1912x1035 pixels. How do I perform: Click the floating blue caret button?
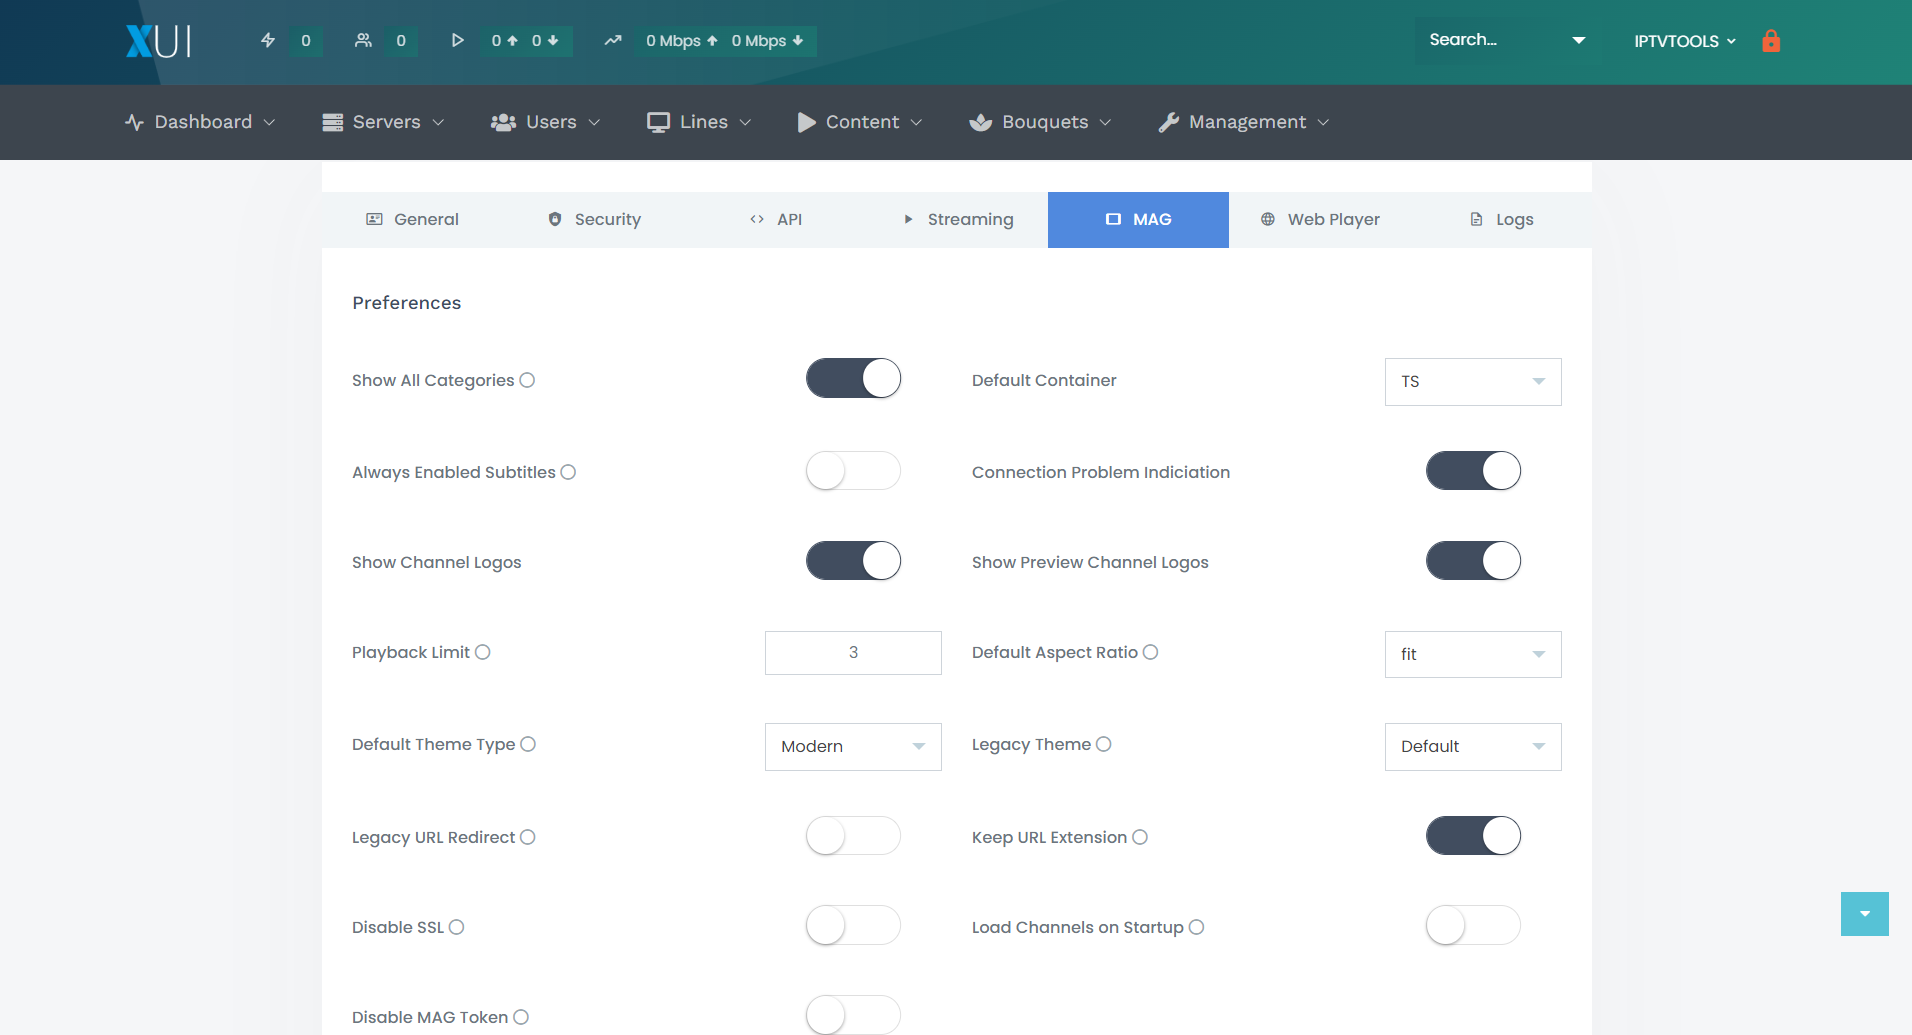1865,914
